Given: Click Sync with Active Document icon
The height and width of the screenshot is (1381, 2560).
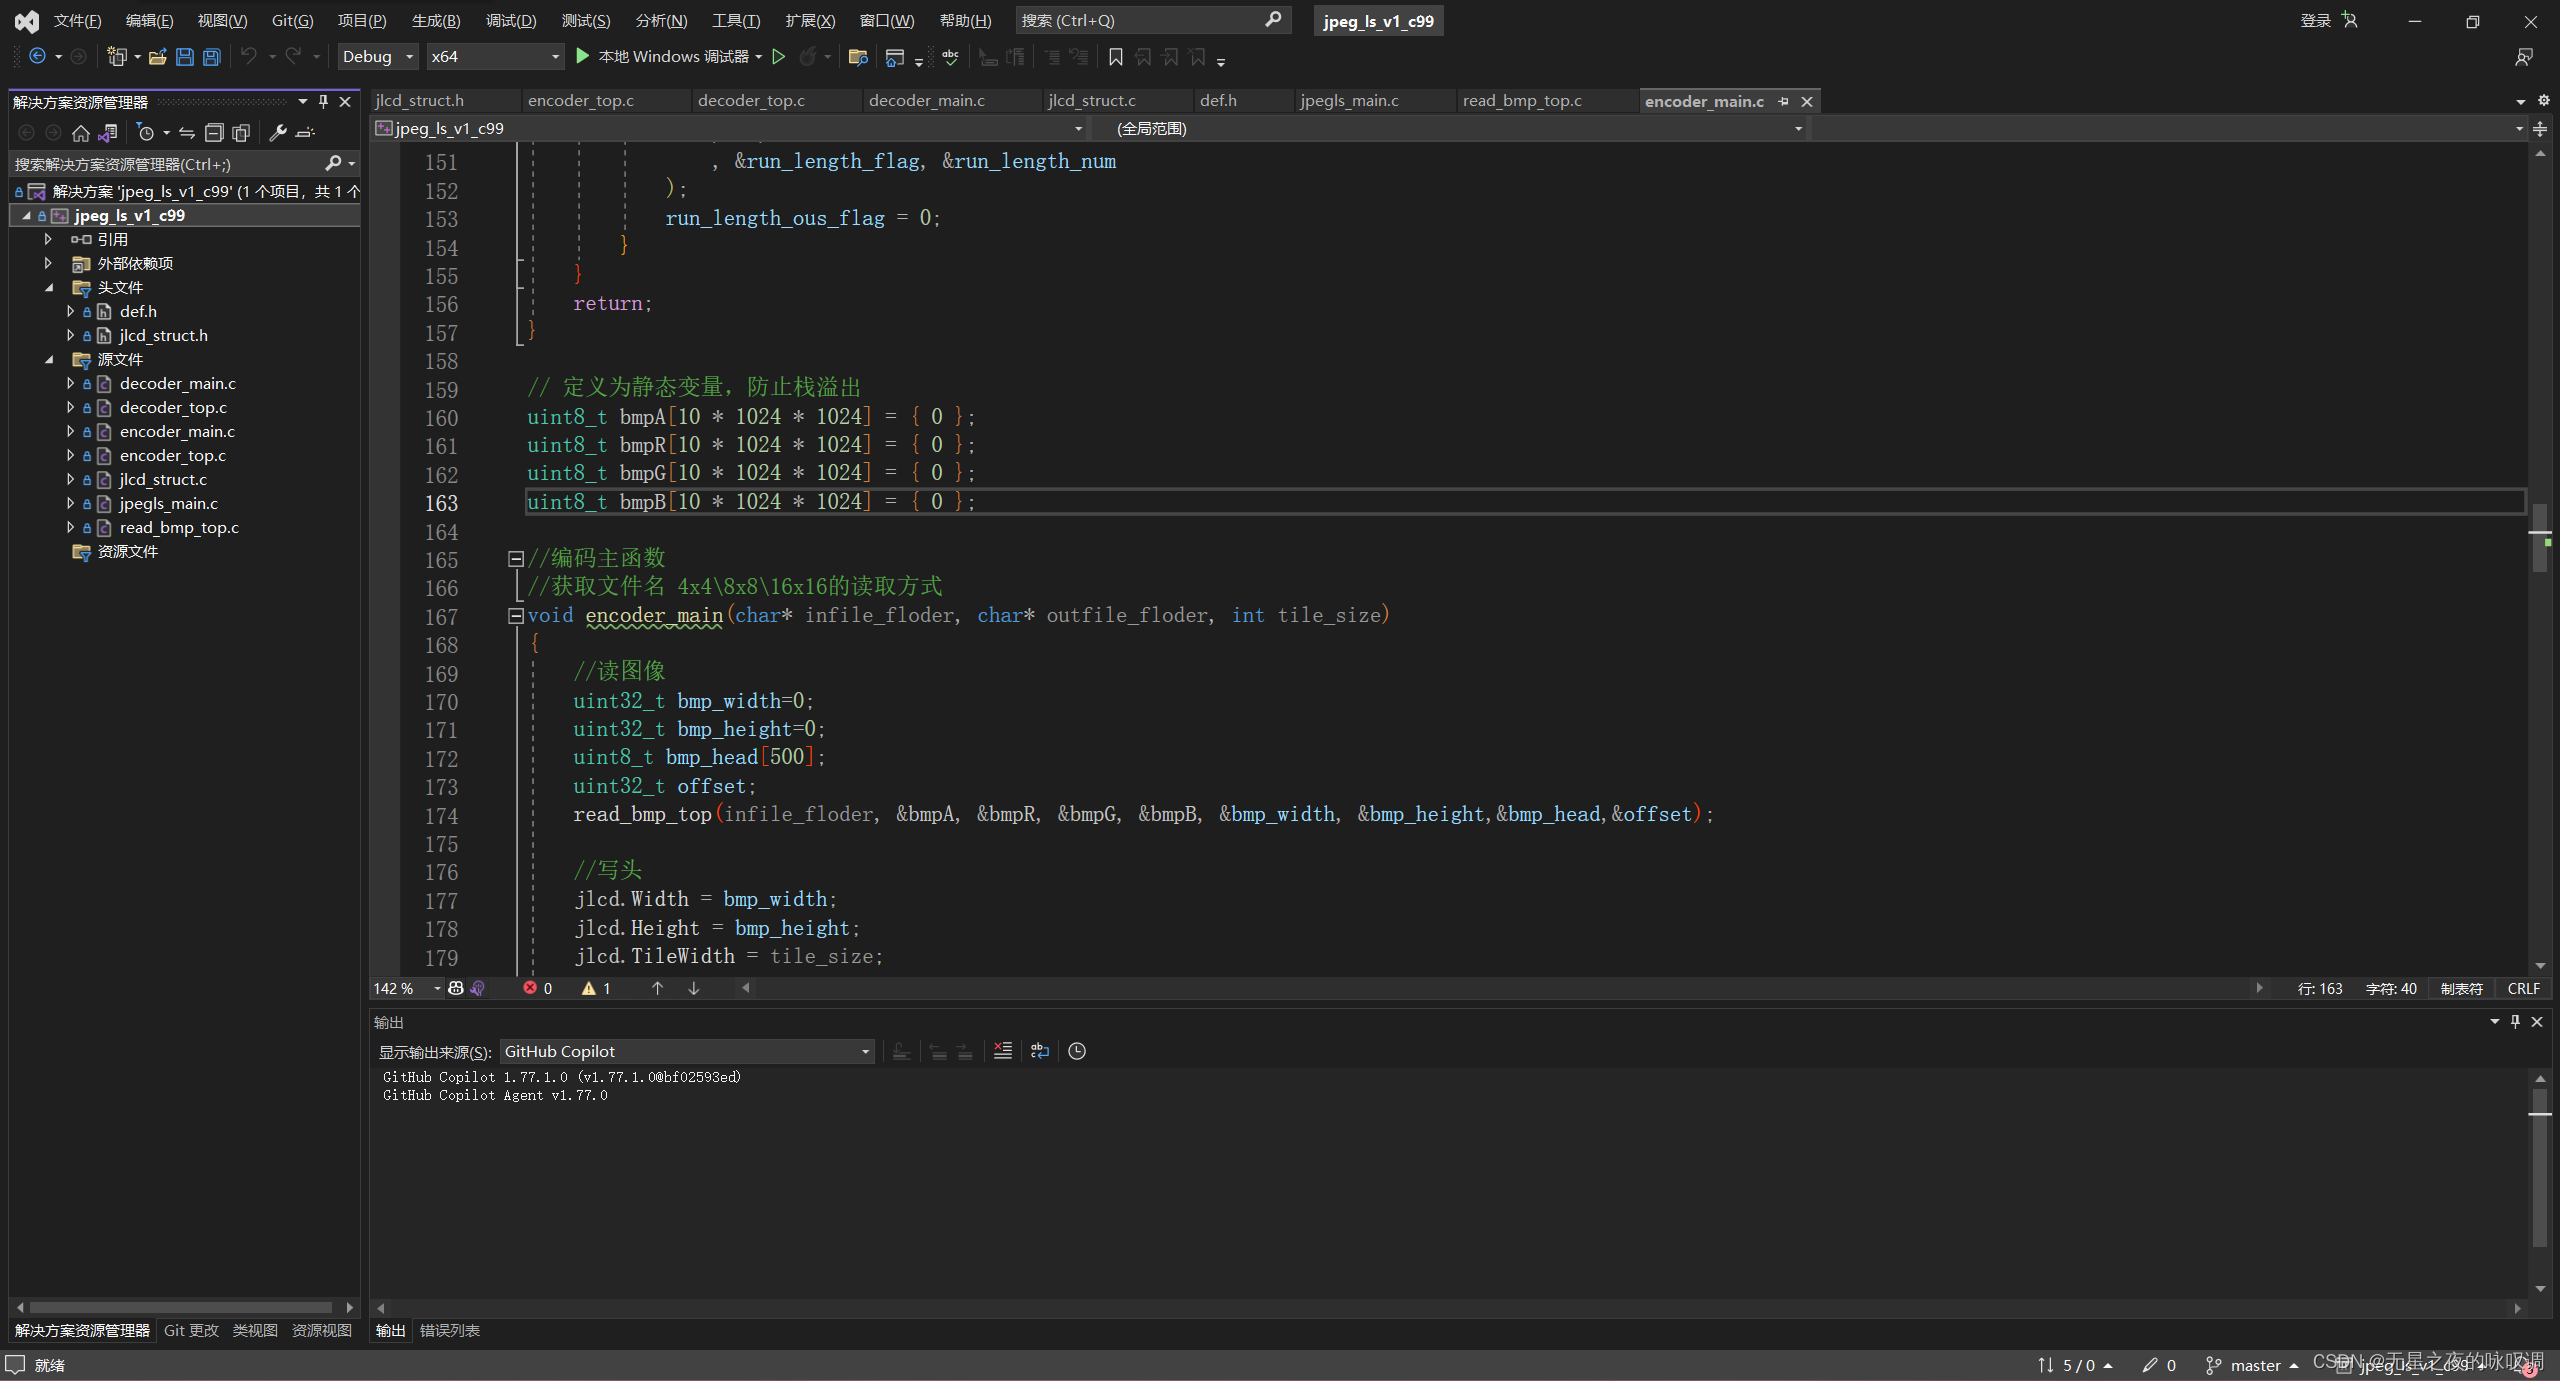Looking at the screenshot, I should click(187, 133).
